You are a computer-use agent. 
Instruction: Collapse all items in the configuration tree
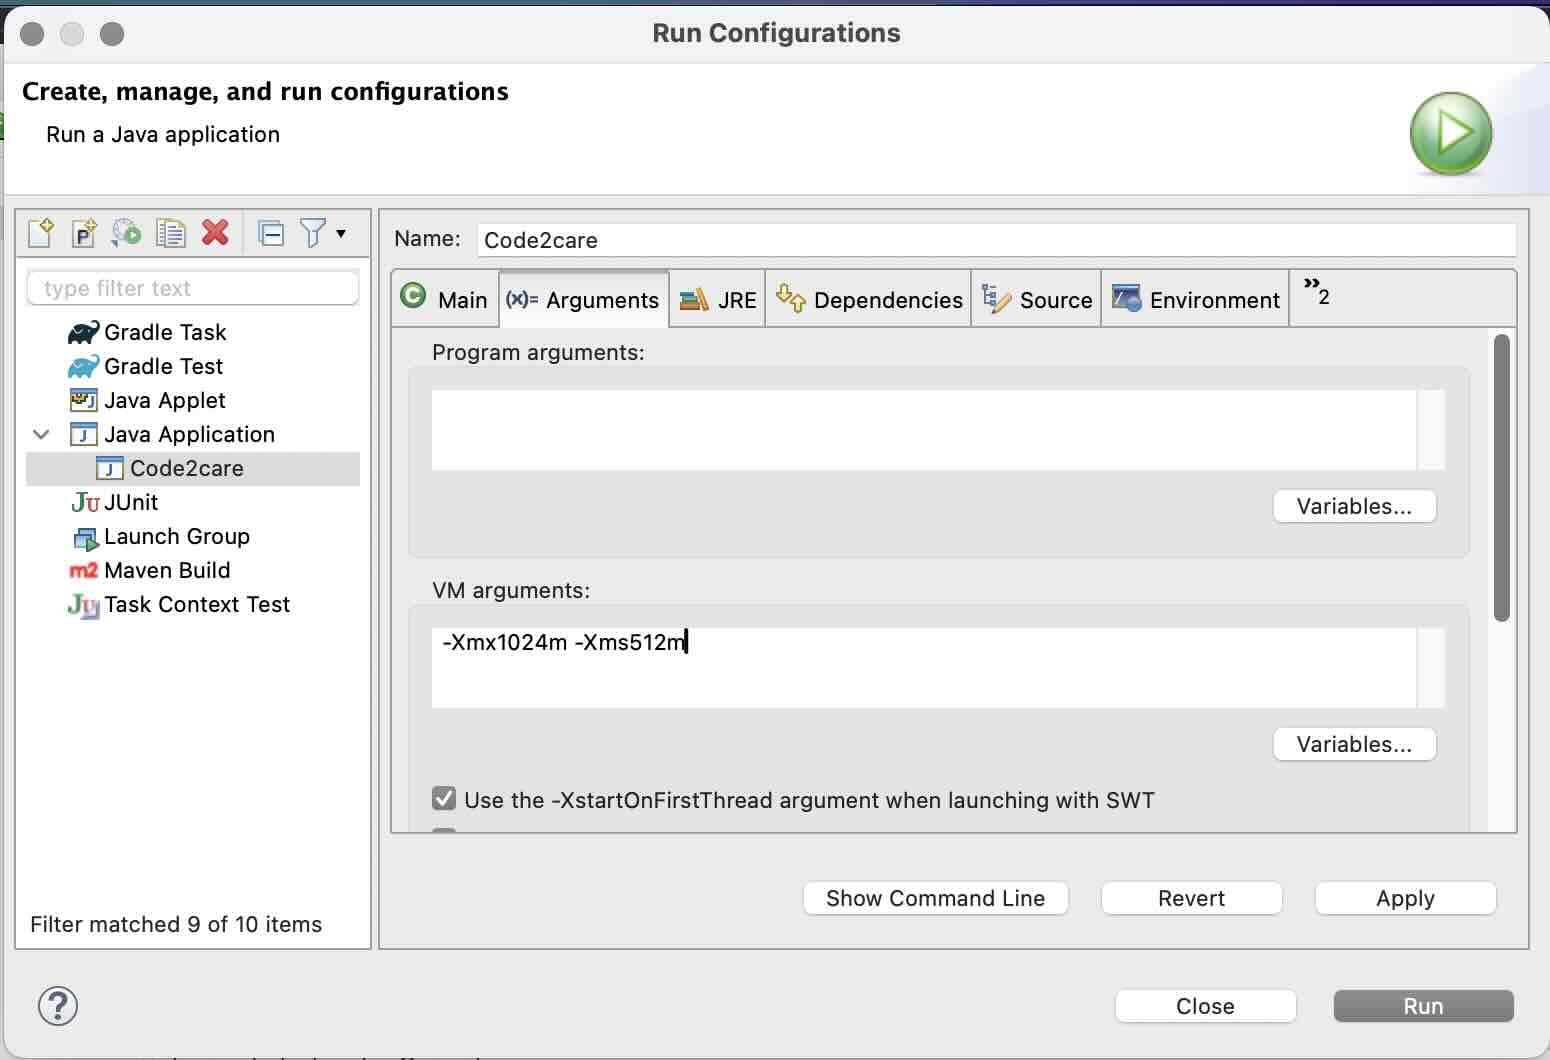point(271,232)
